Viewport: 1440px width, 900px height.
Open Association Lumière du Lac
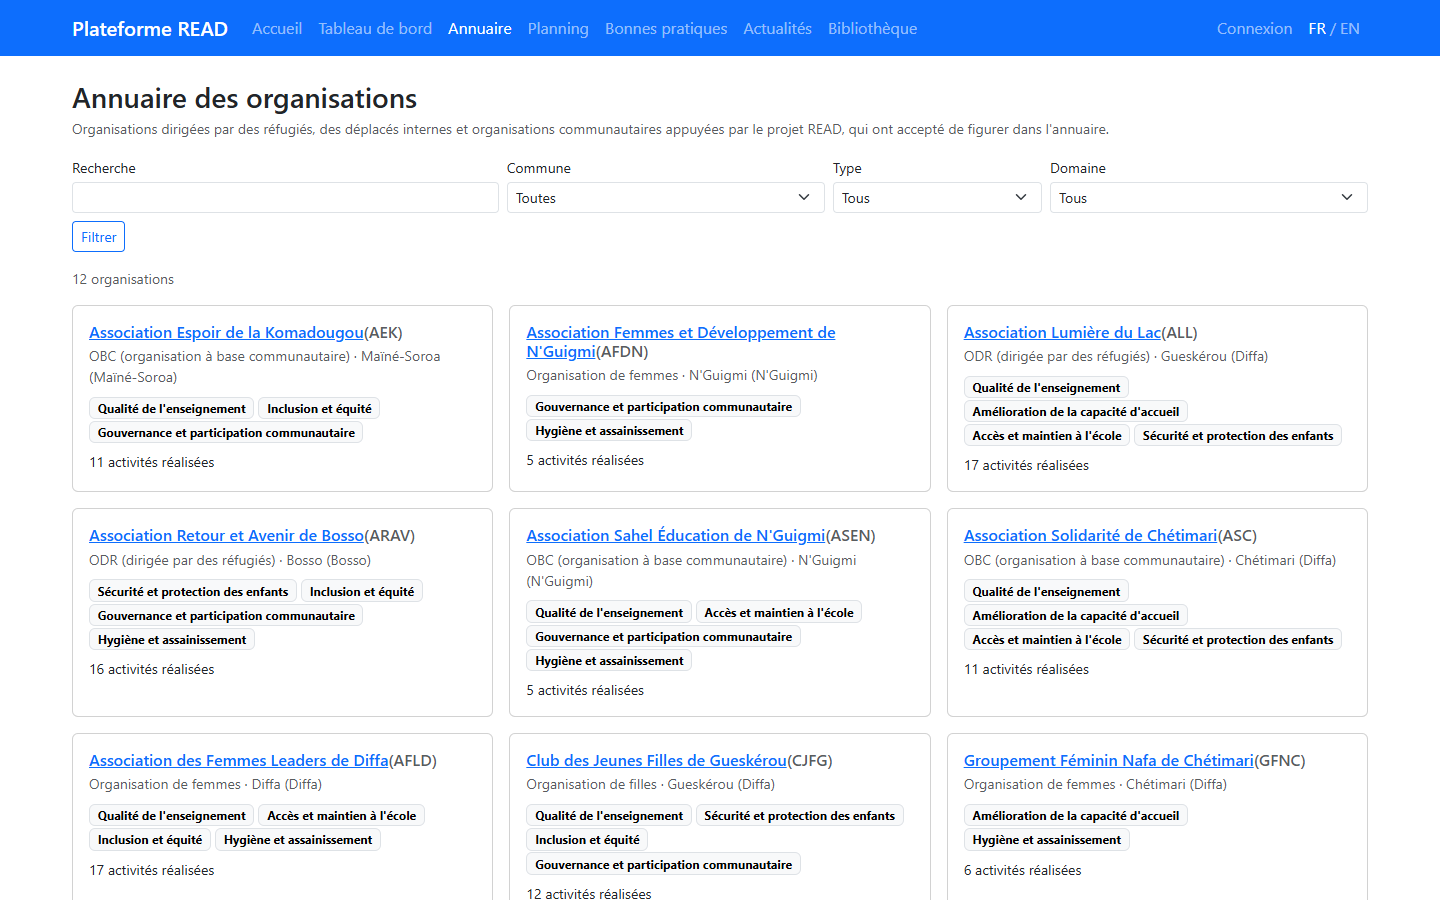[x=1062, y=332]
